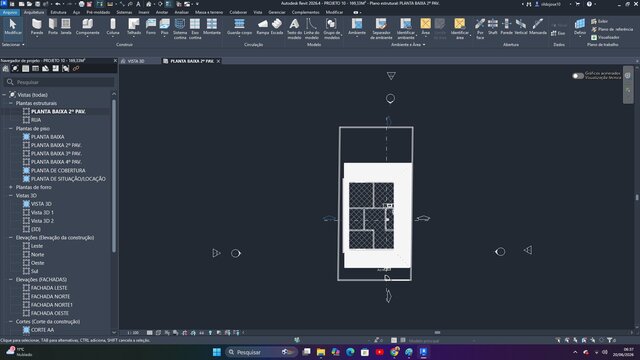Open the Ambiente e Área panel dropdown
The image size is (640, 360).
click(408, 44)
